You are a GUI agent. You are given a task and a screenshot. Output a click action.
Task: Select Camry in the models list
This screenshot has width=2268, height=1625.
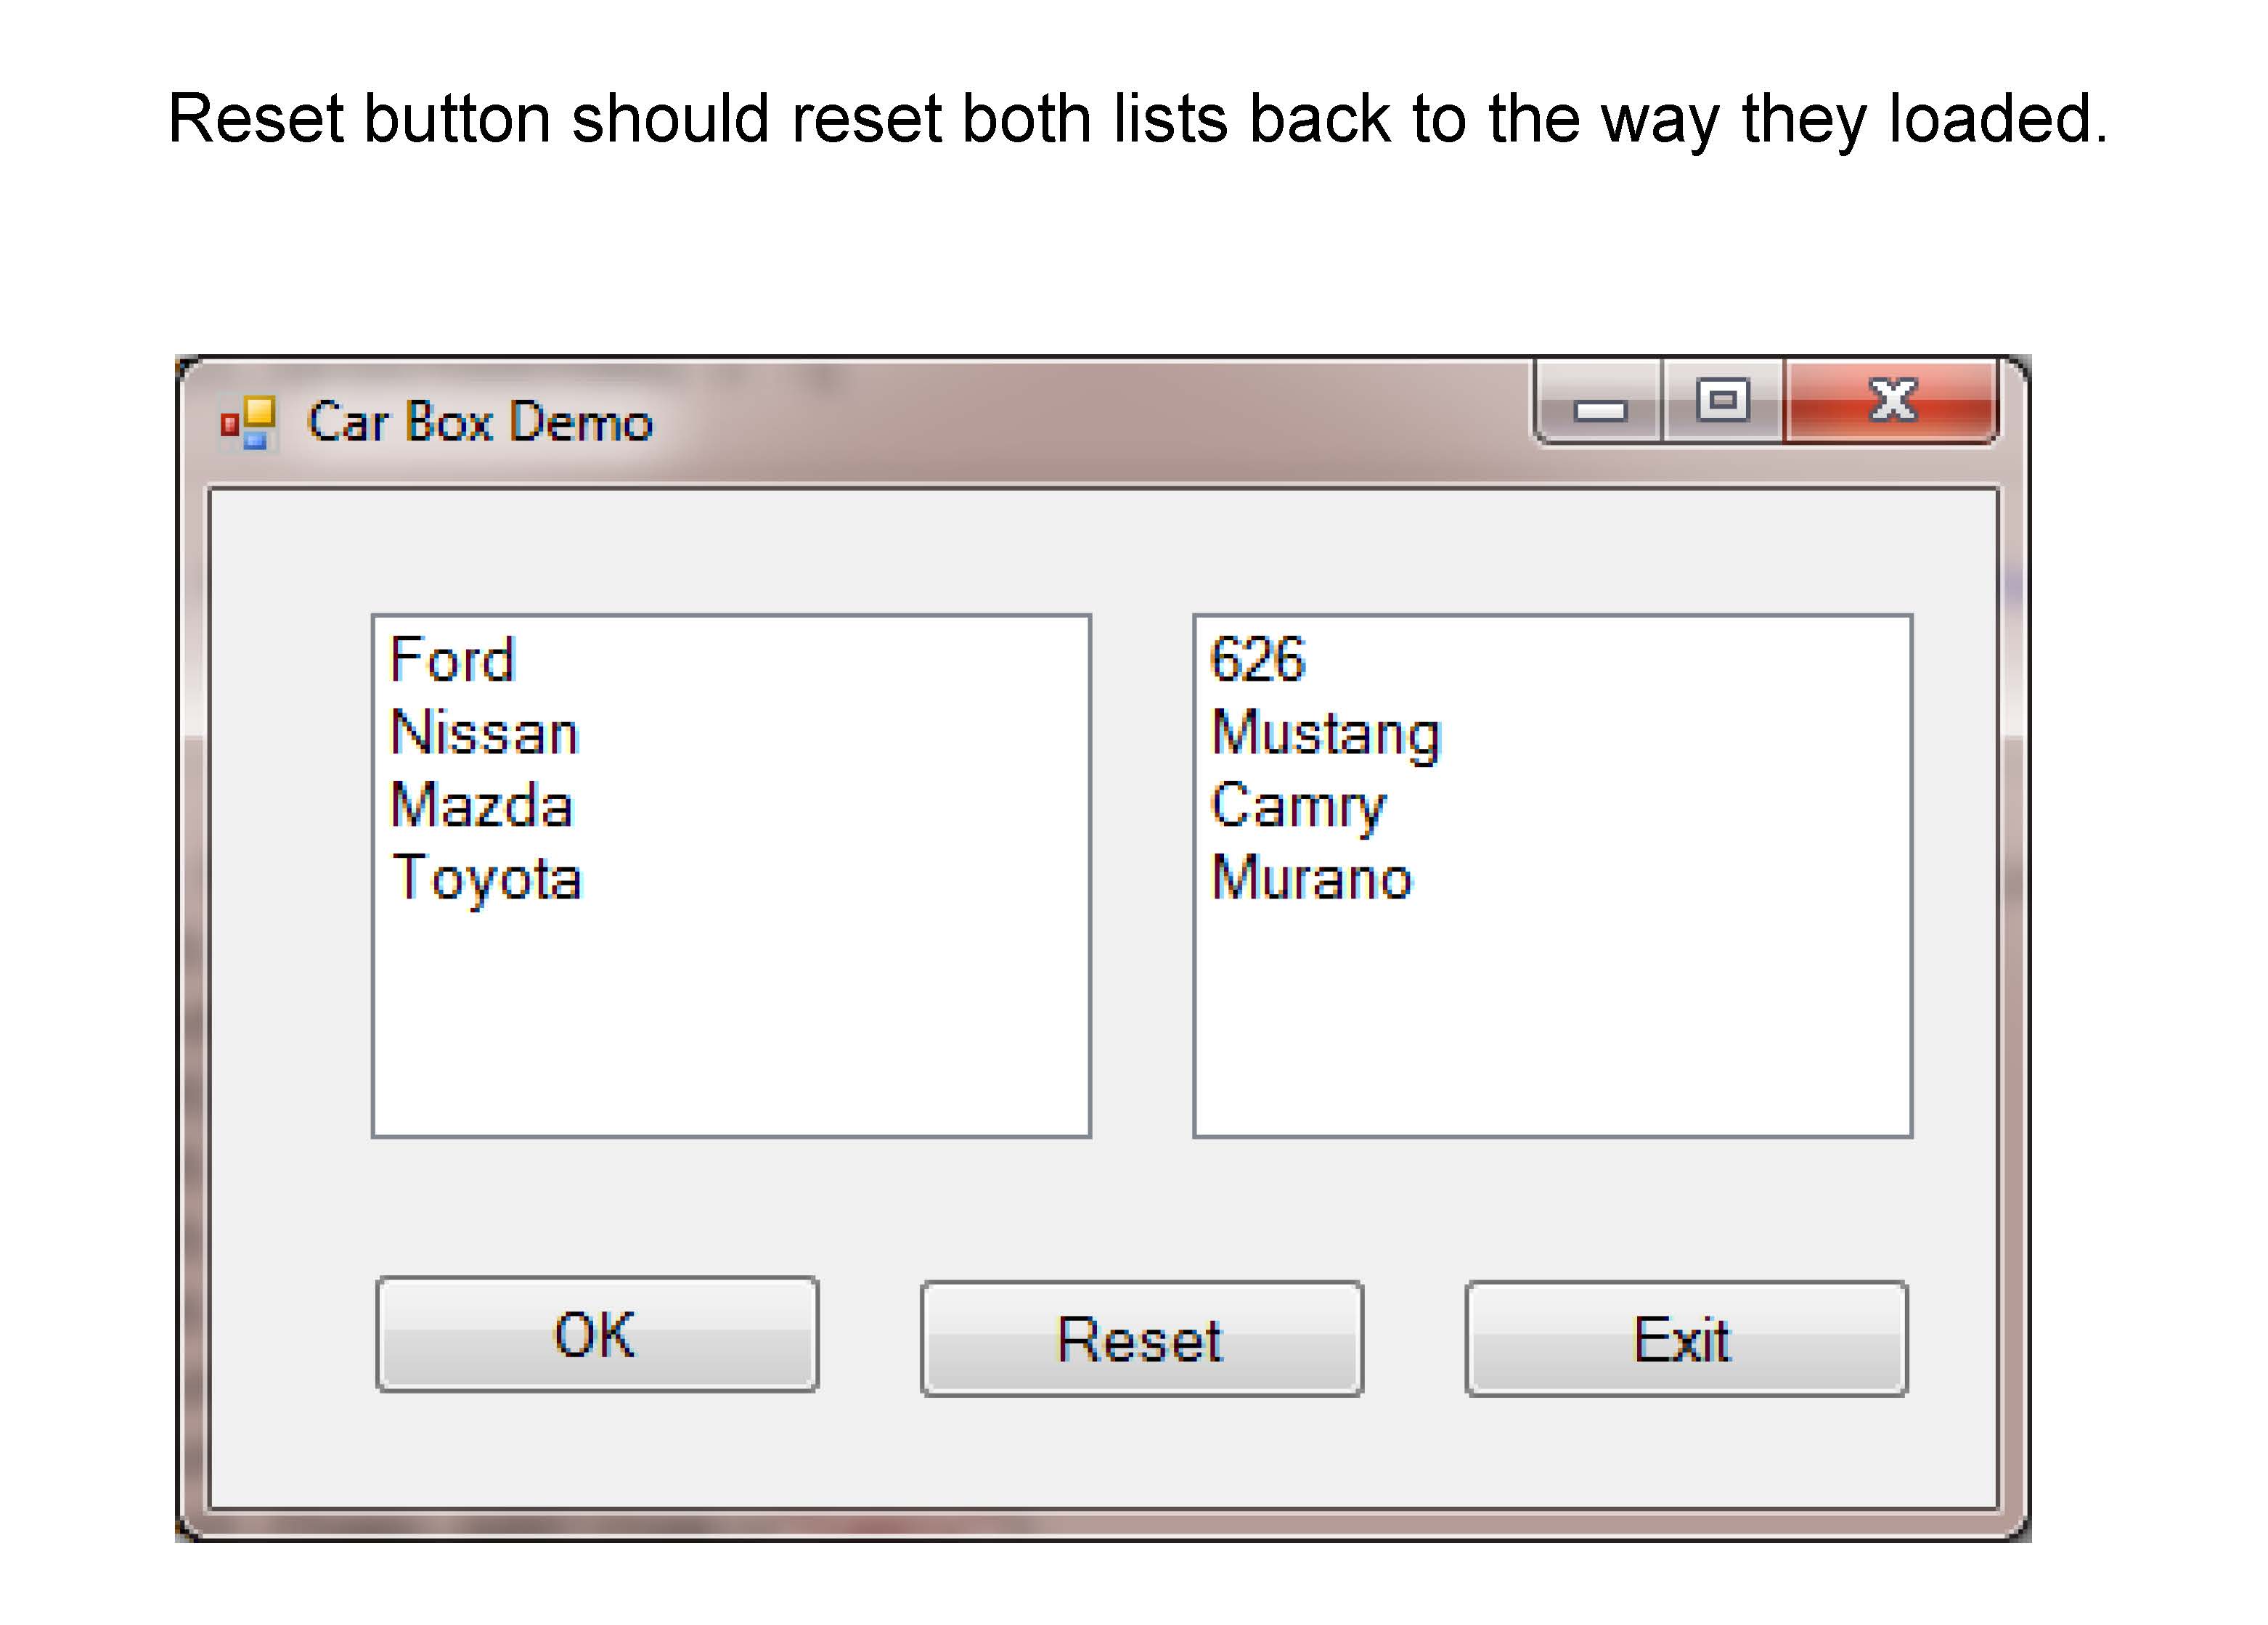(1298, 806)
